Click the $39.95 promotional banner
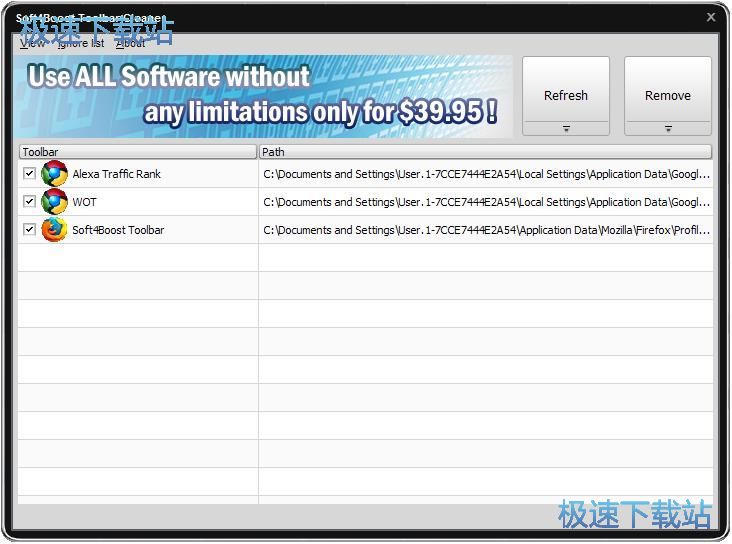Screen dimensions: 732x544 pos(264,95)
